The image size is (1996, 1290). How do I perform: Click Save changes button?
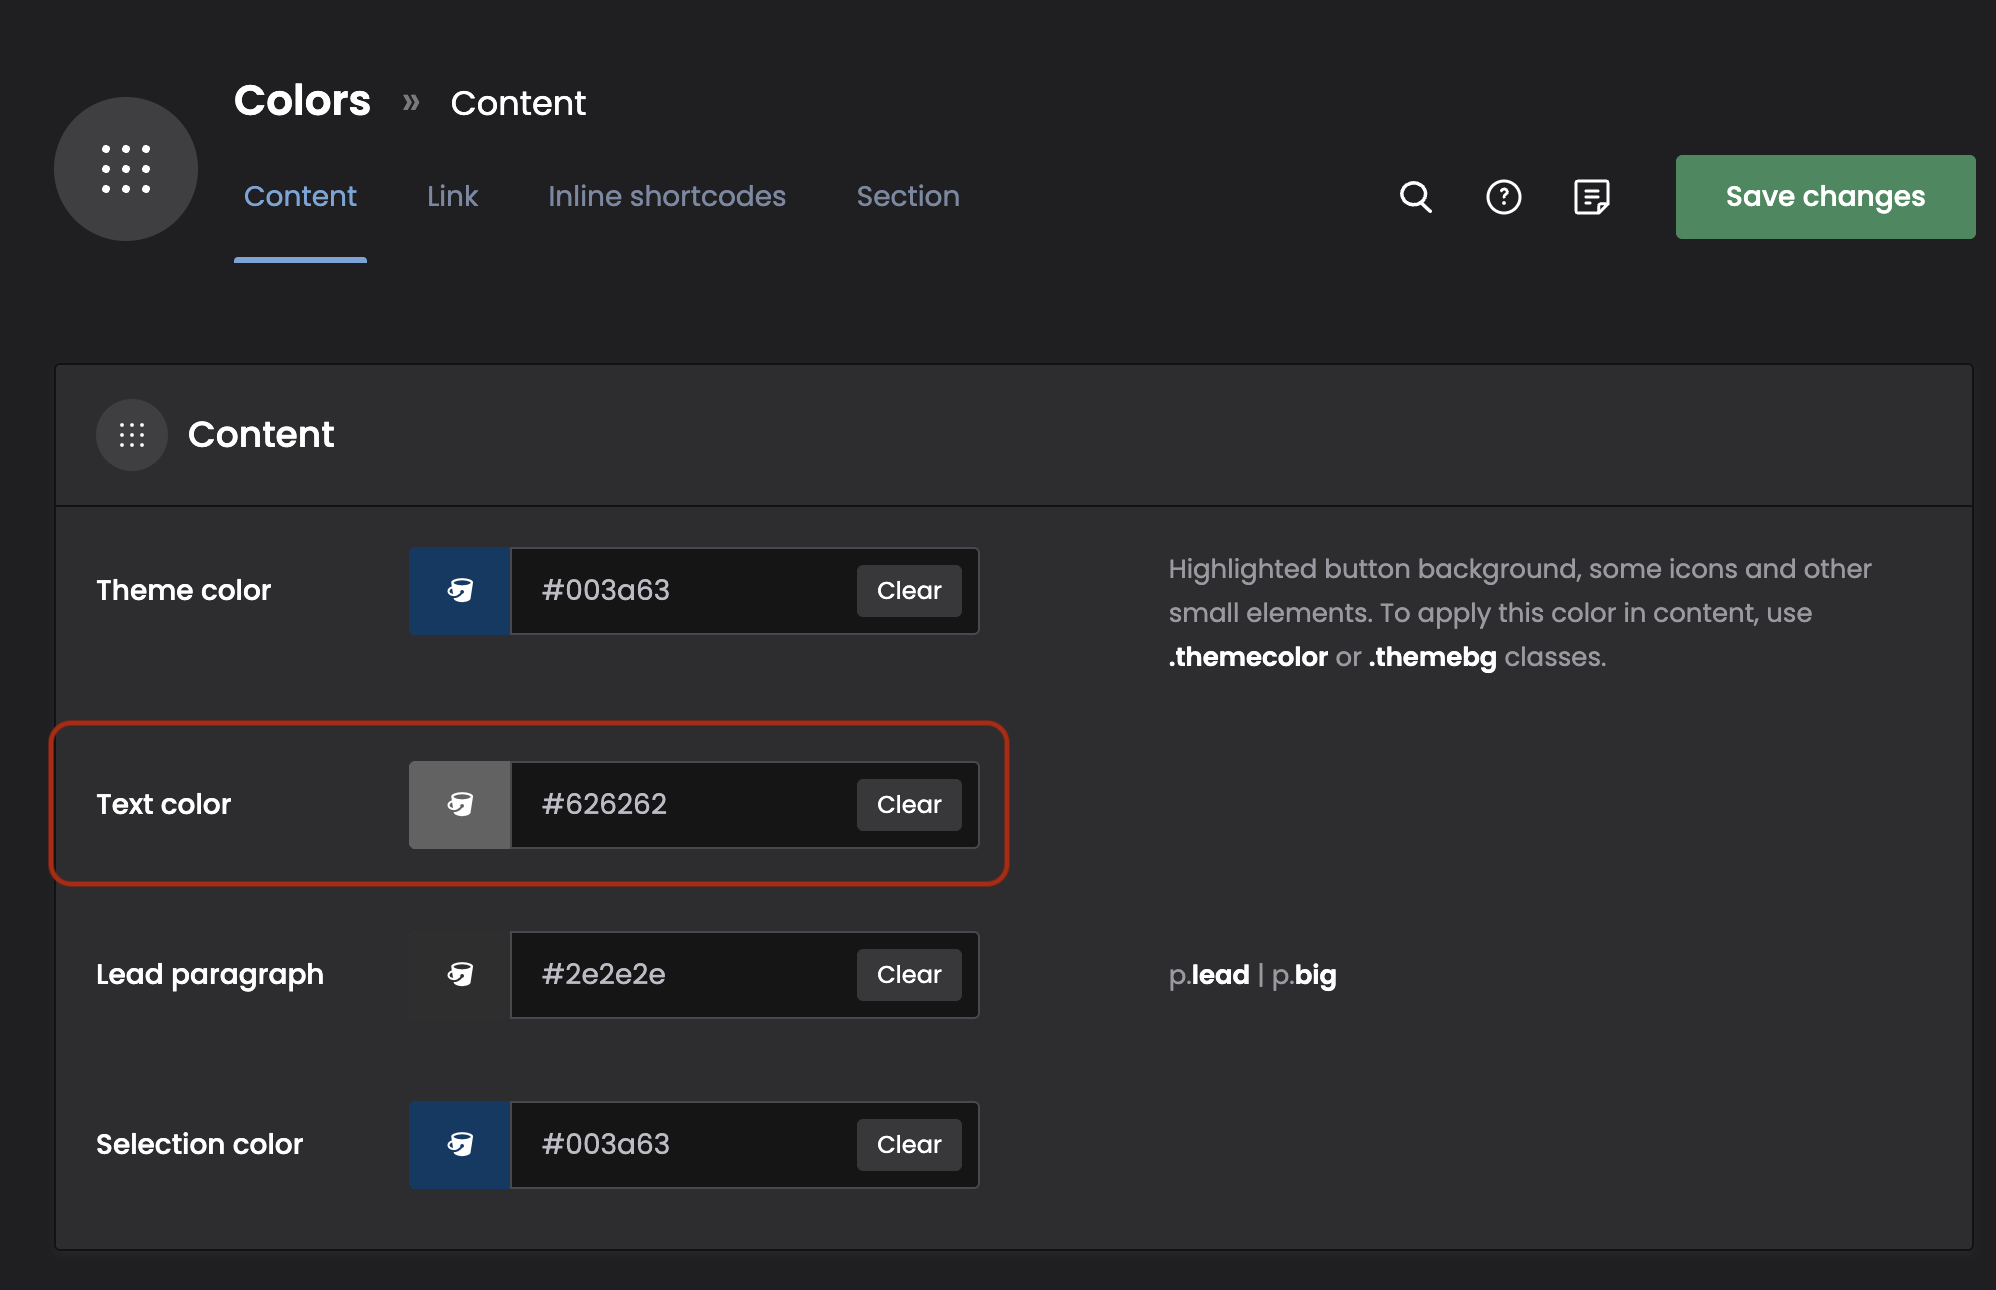click(x=1825, y=197)
